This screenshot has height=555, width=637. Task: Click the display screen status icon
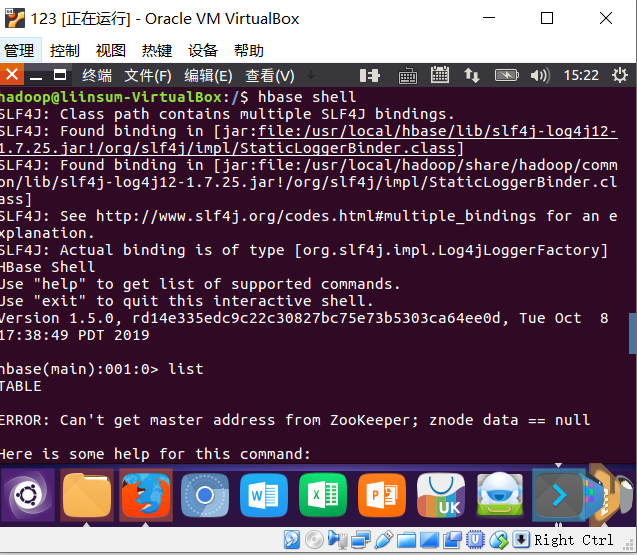[x=429, y=540]
